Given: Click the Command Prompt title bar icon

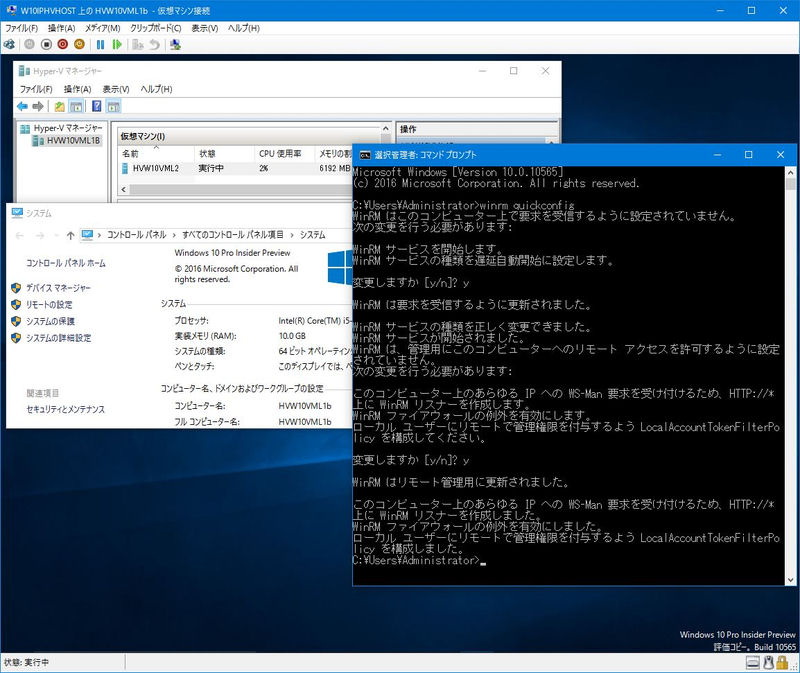Looking at the screenshot, I should coord(365,155).
